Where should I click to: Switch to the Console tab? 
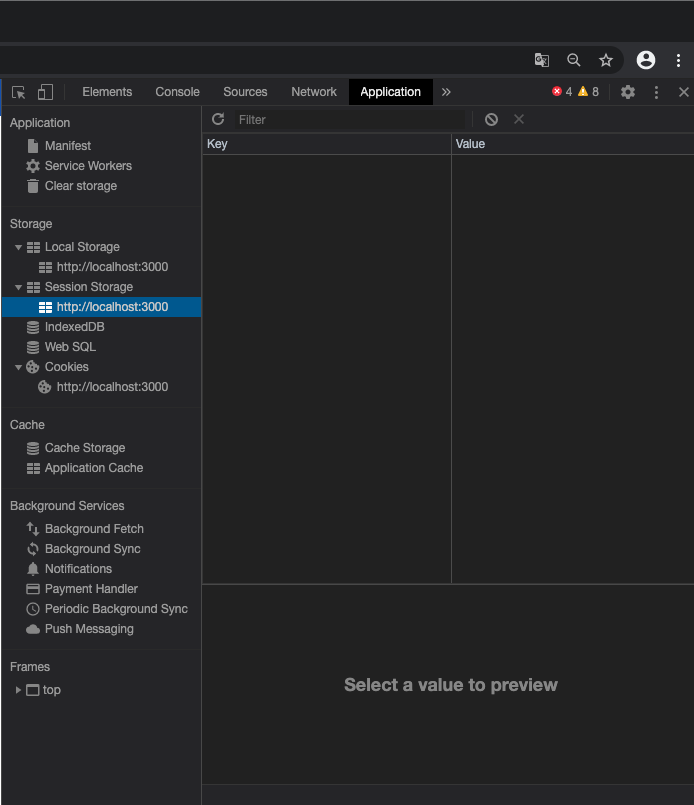click(x=177, y=92)
